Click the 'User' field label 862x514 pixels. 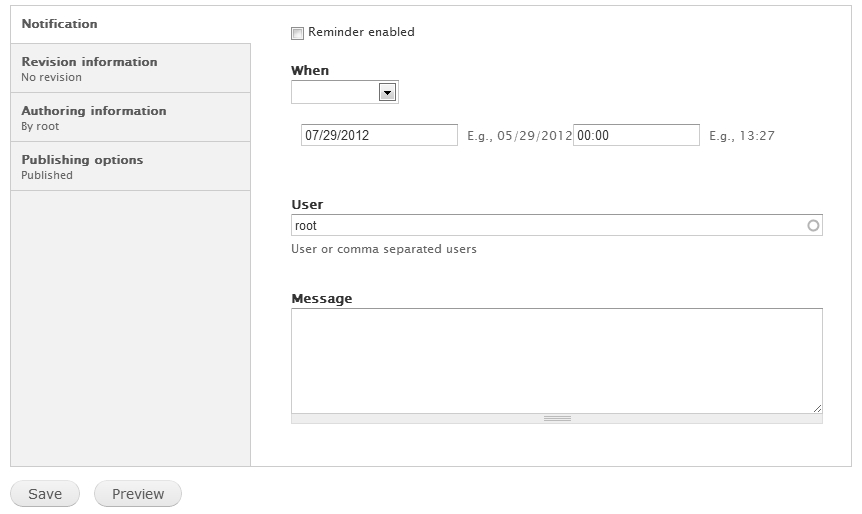[307, 205]
